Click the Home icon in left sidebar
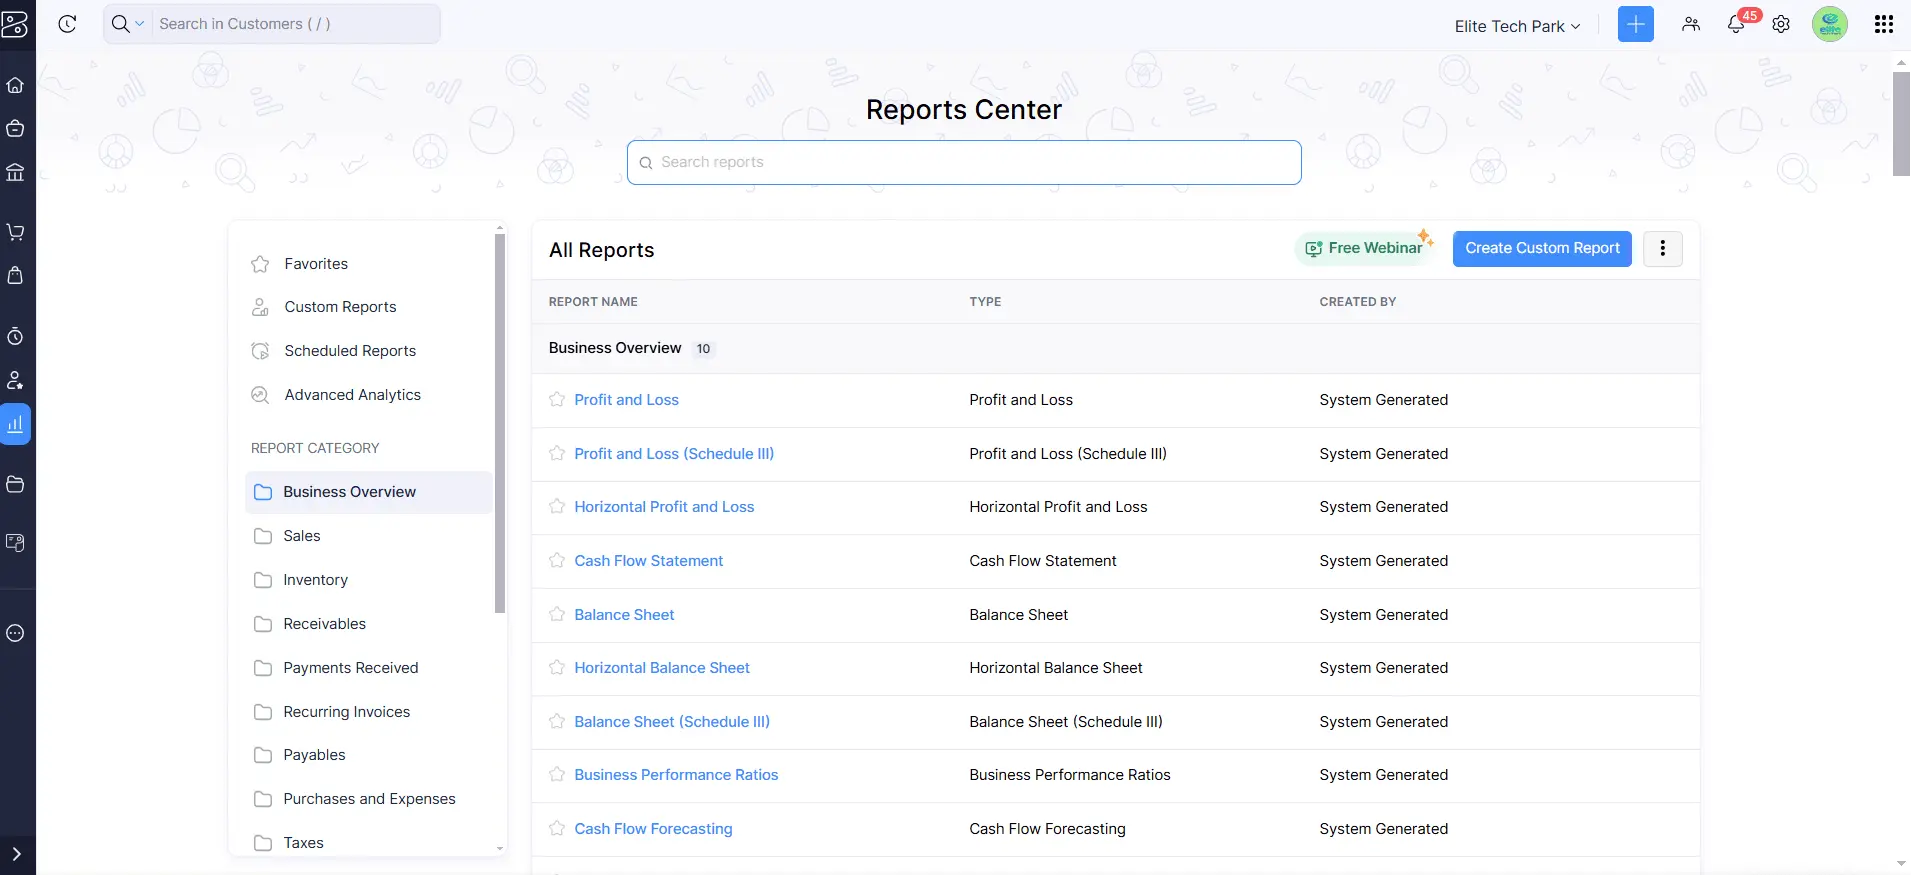This screenshot has height=875, width=1911. (x=16, y=85)
